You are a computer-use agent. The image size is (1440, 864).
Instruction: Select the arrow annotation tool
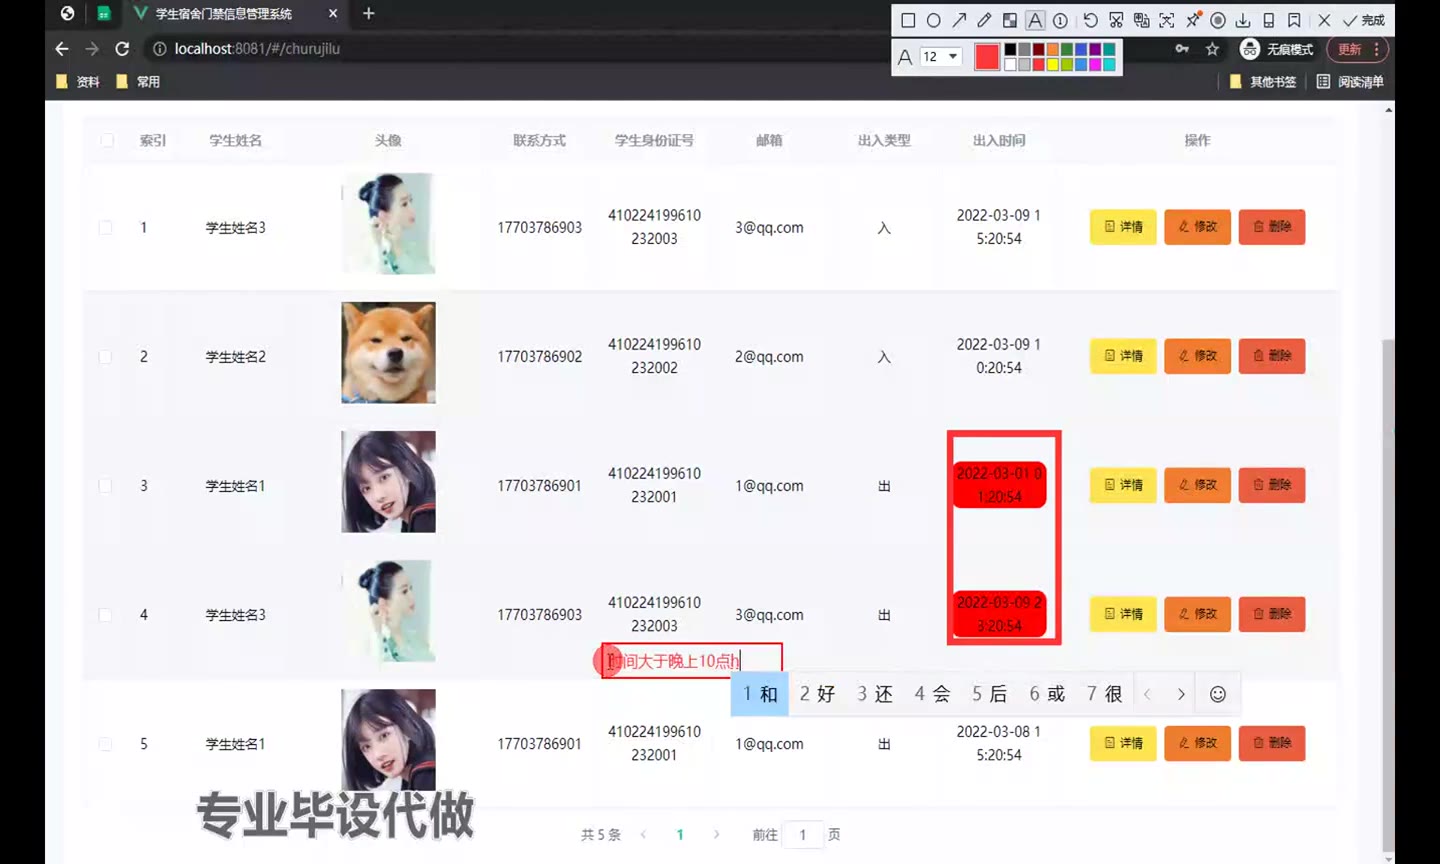(959, 20)
